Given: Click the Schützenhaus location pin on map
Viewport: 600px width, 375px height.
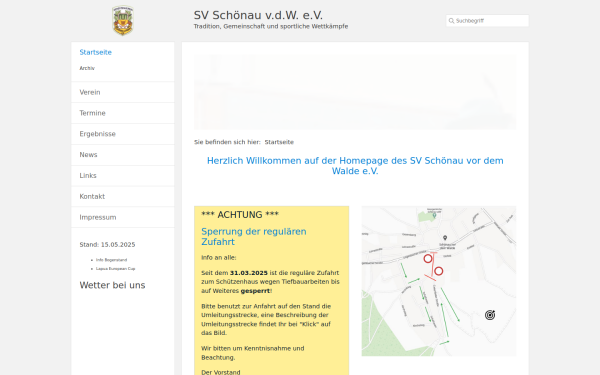Looking at the screenshot, I should 445,238.
